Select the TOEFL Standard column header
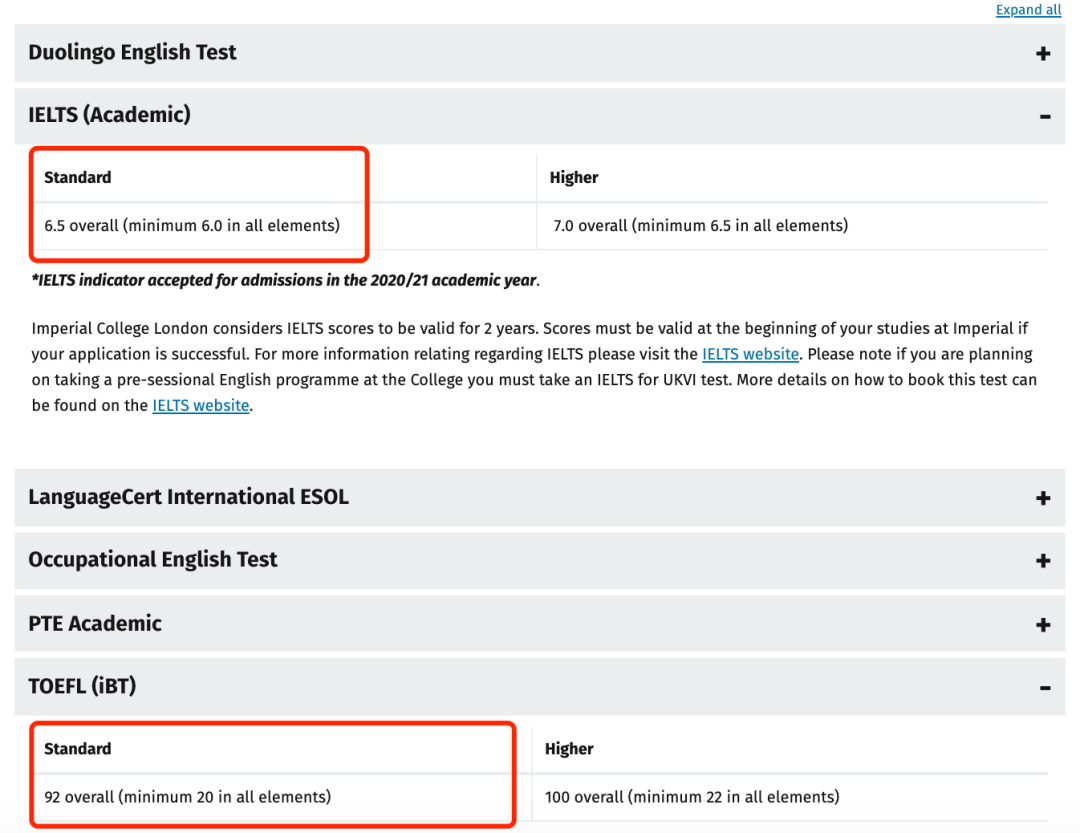Screen dimensions: 1080x833 pos(78,749)
